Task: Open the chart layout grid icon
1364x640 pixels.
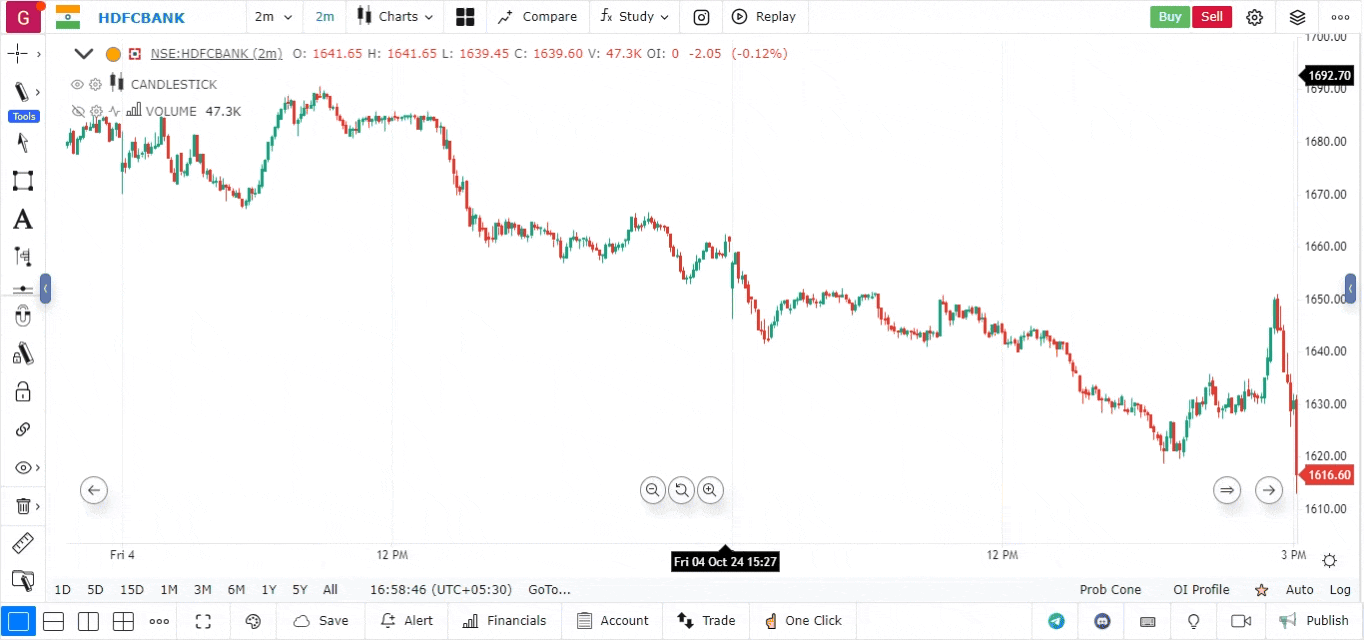Action: pyautogui.click(x=464, y=17)
